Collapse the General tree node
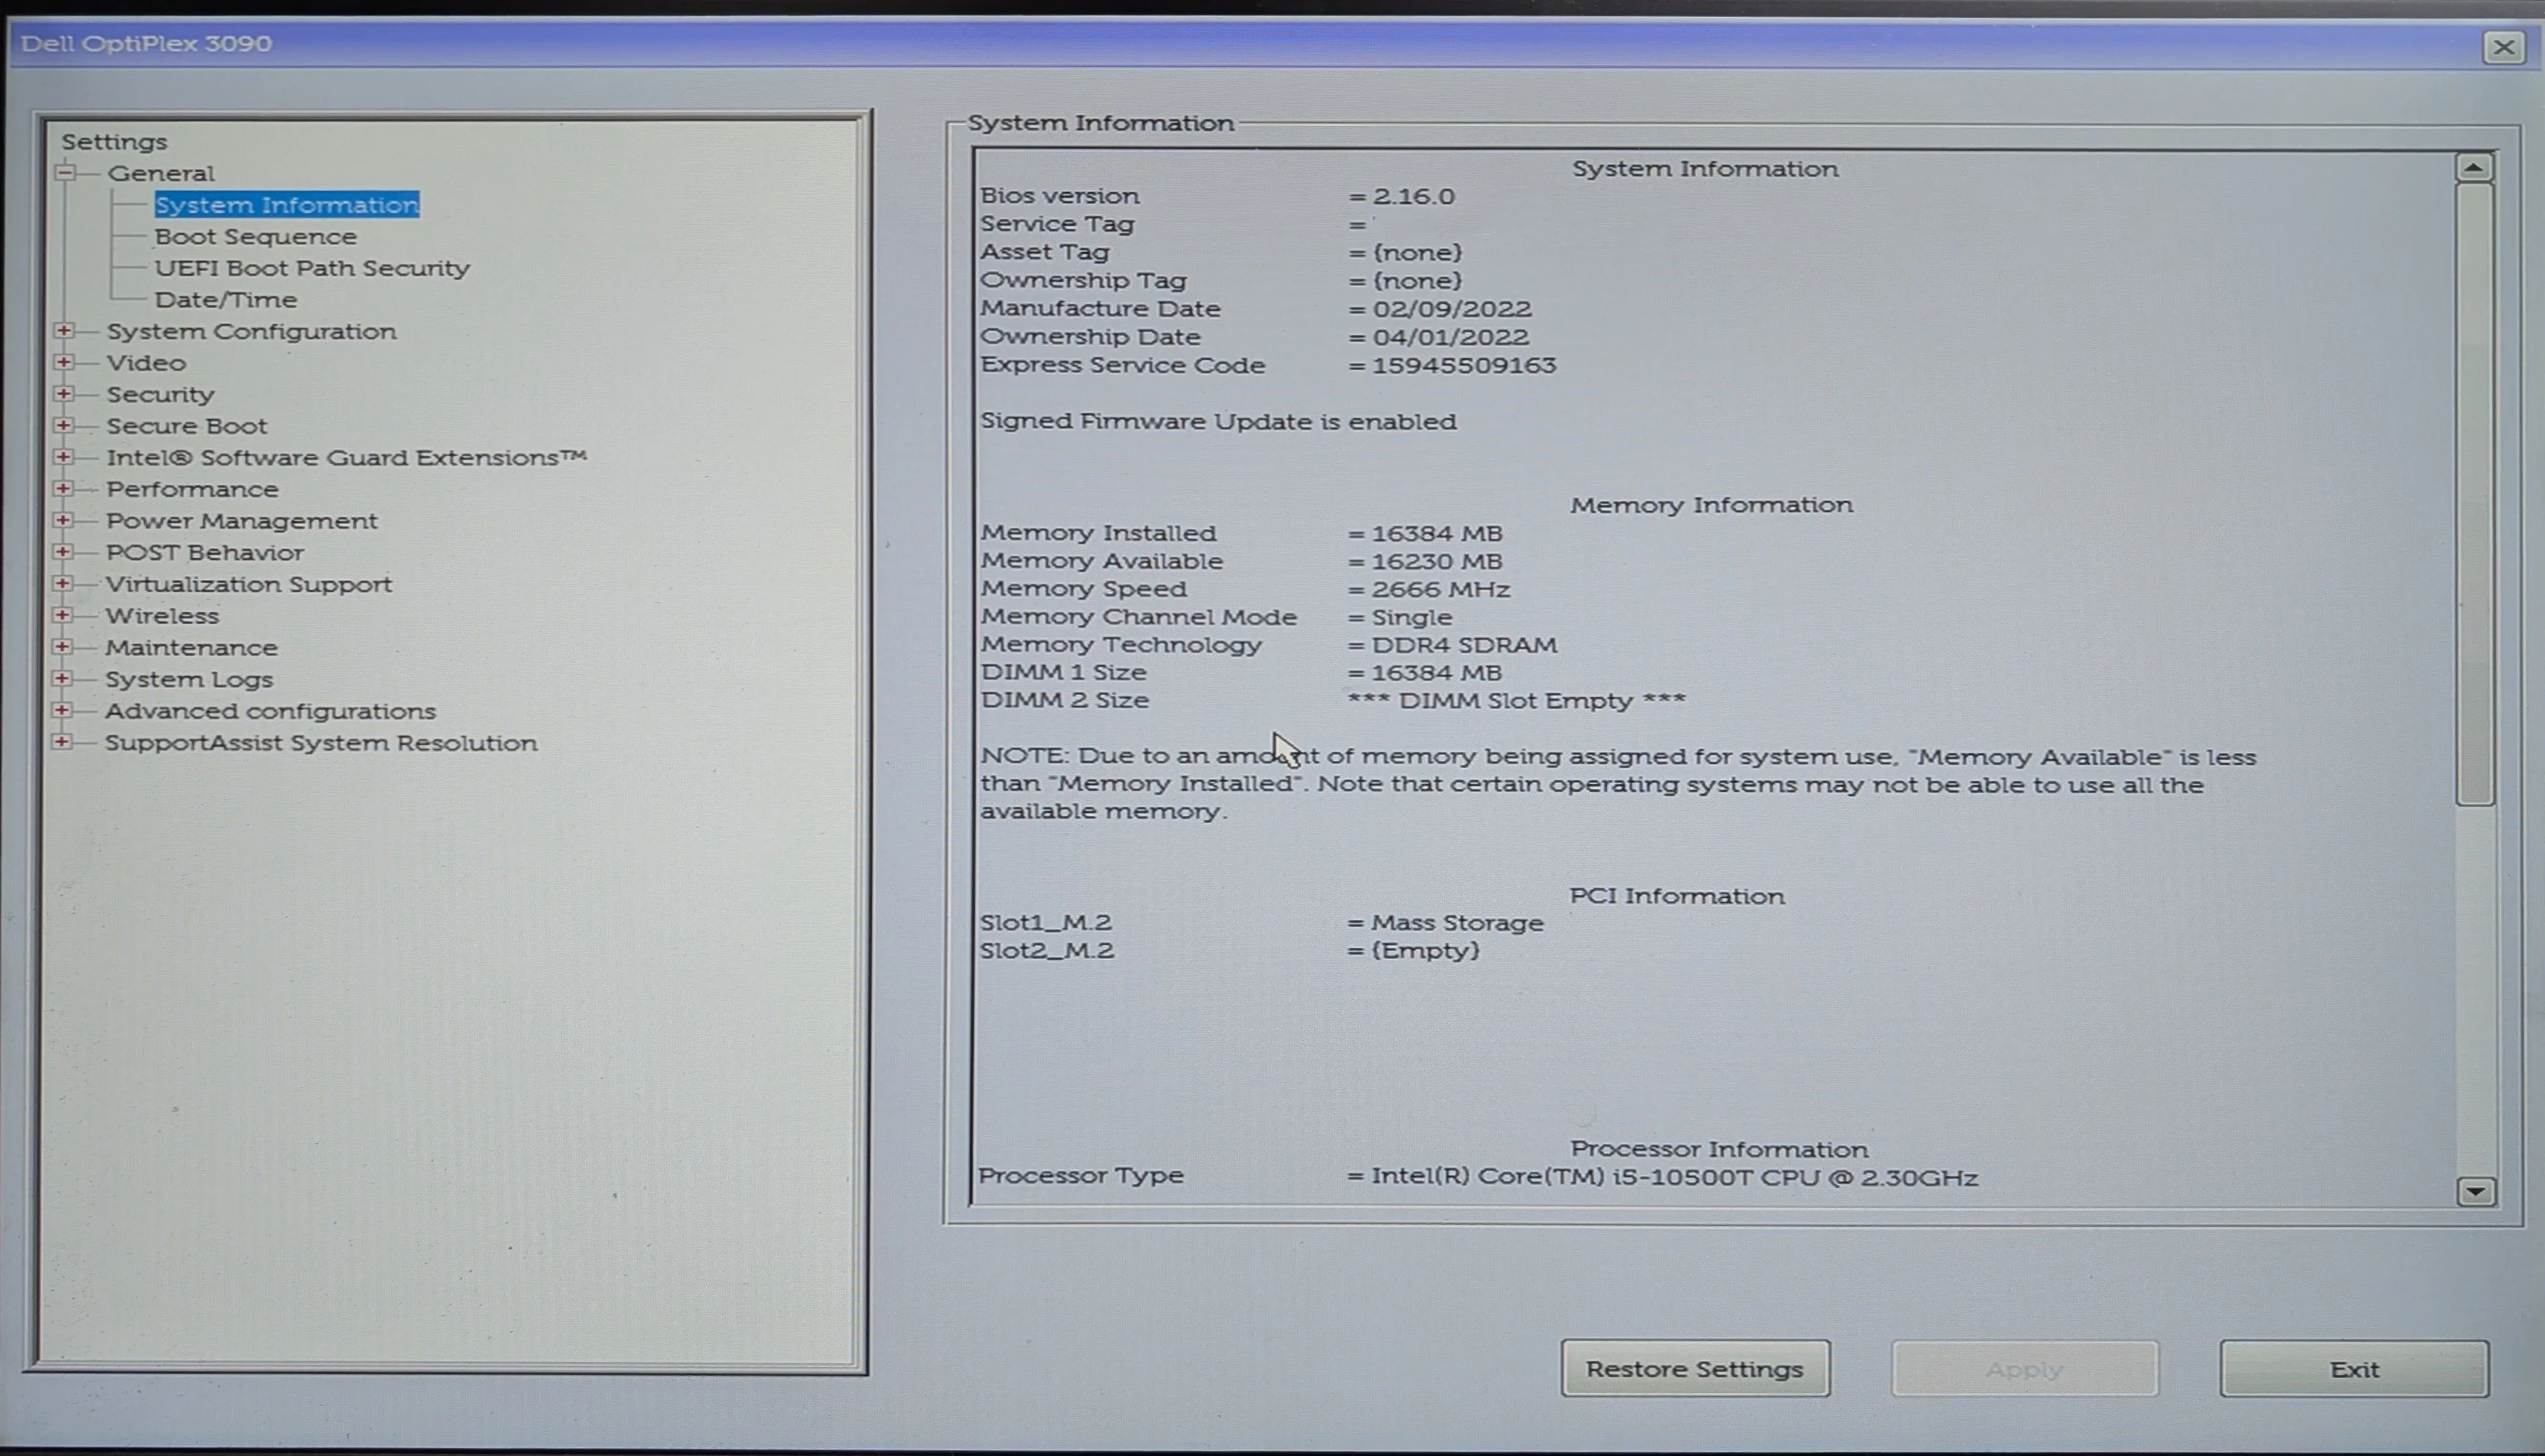The width and height of the screenshot is (2545, 1456). coord(65,172)
